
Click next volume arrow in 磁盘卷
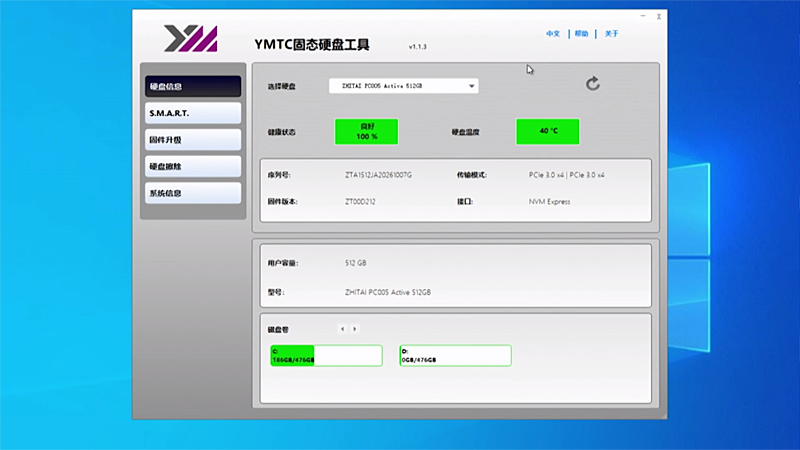point(355,329)
